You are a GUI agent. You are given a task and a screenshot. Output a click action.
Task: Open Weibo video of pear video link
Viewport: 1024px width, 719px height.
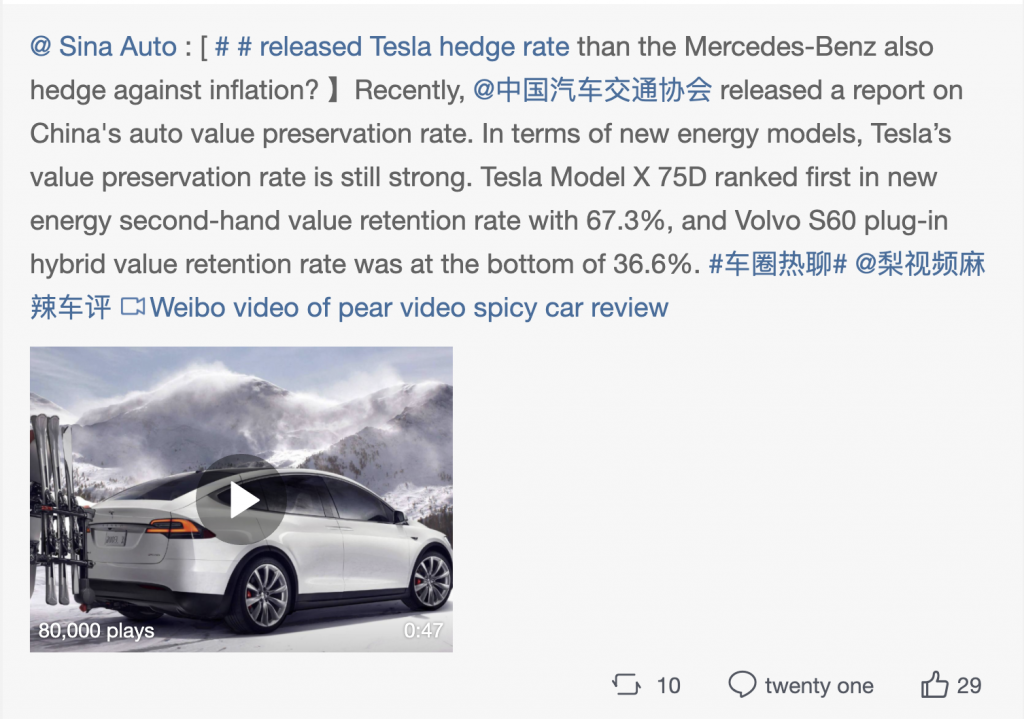click(409, 308)
